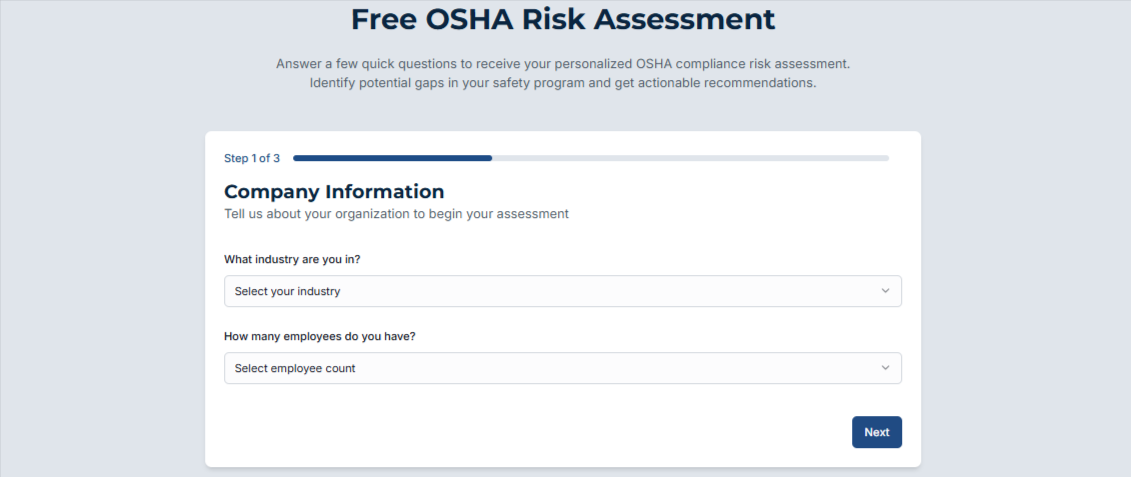Click the 'Step 1 of 3' indicator

click(252, 158)
